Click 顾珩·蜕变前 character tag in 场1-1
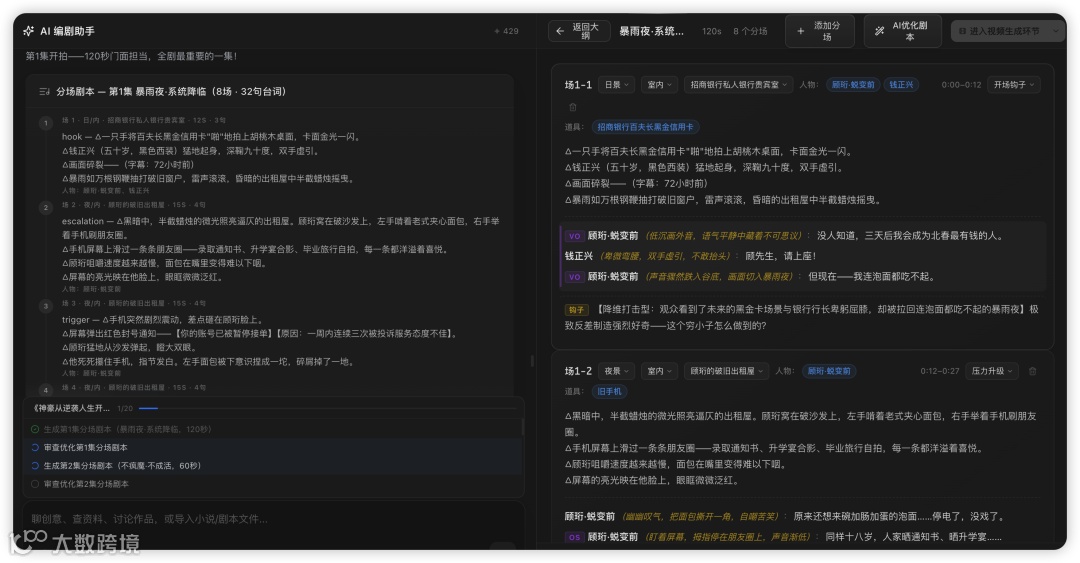The image size is (1080, 563). [x=853, y=85]
